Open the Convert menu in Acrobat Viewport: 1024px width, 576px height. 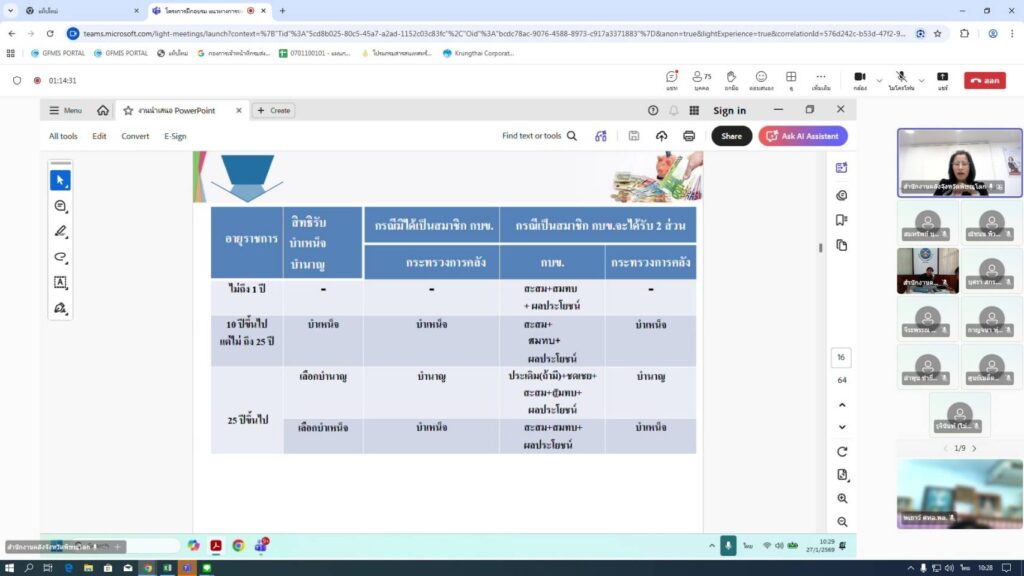tap(135, 136)
